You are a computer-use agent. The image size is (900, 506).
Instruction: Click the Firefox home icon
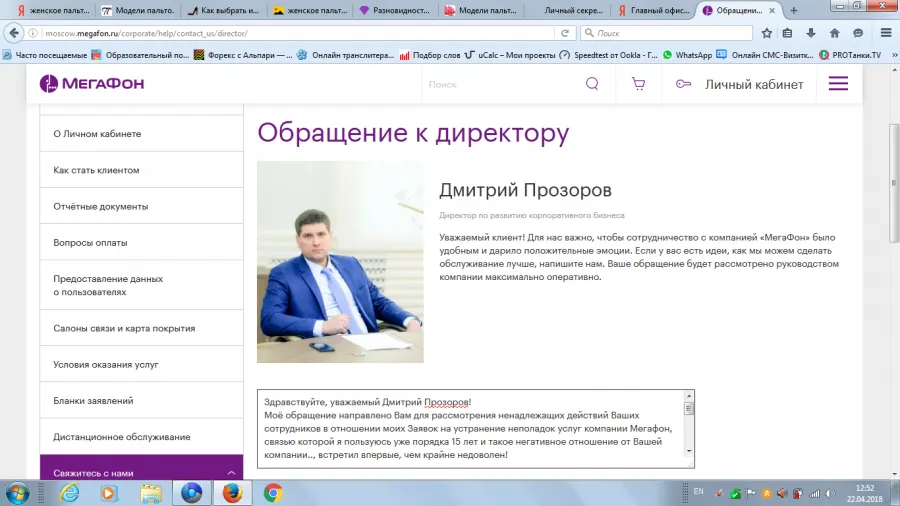tap(835, 33)
